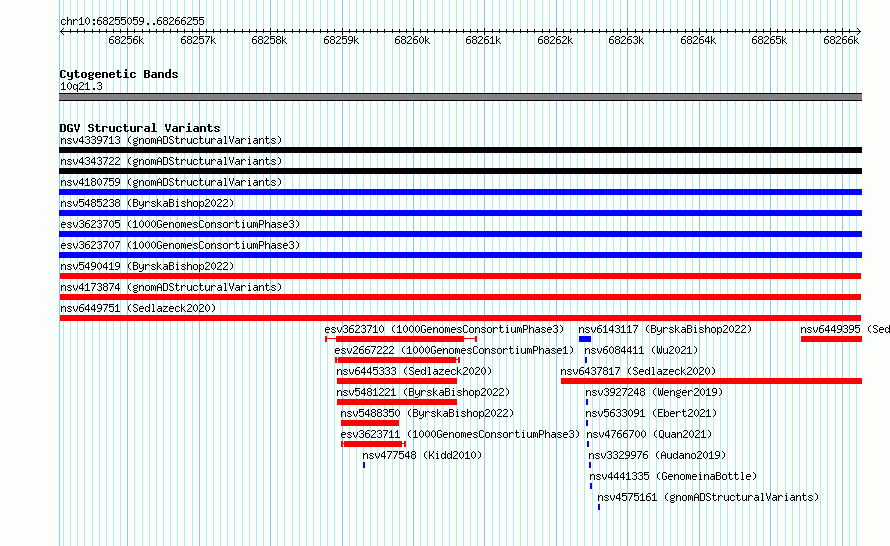890x546 pixels.
Task: Click the blue bar under esv3623705
Action: (460, 234)
